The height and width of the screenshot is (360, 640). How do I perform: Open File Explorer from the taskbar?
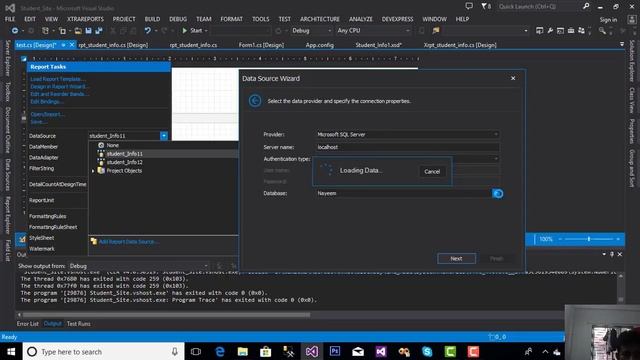243,351
